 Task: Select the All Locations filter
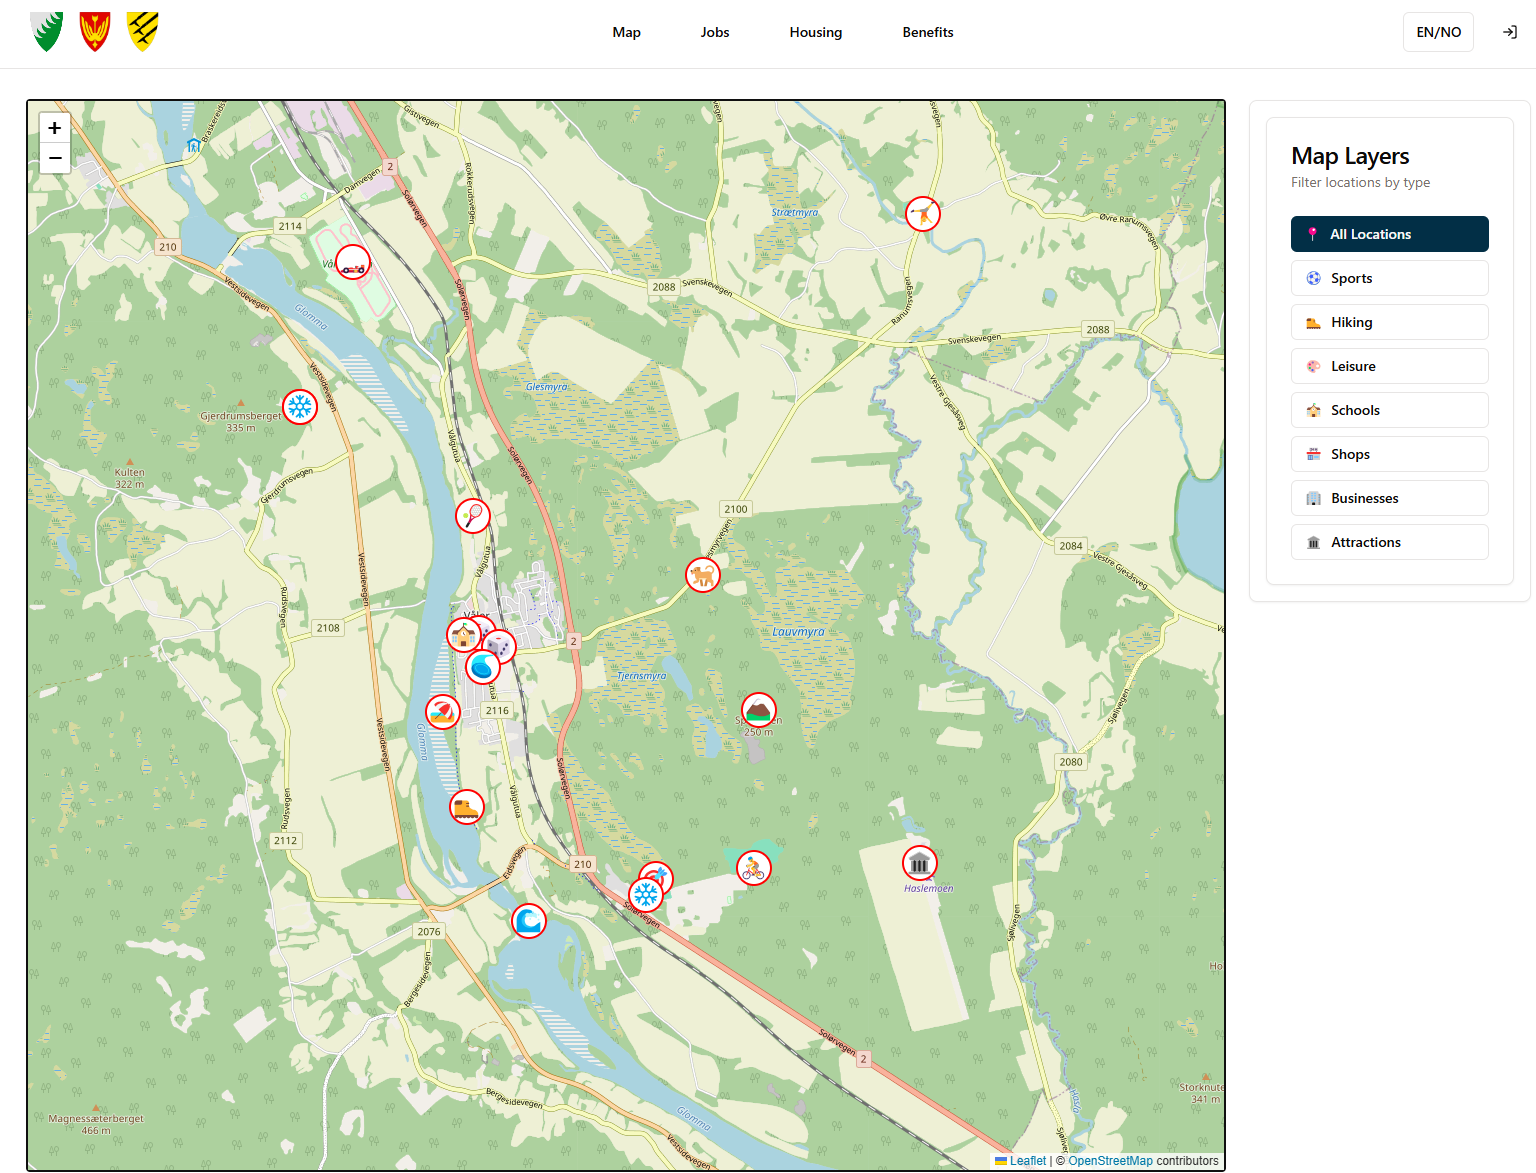(1389, 234)
